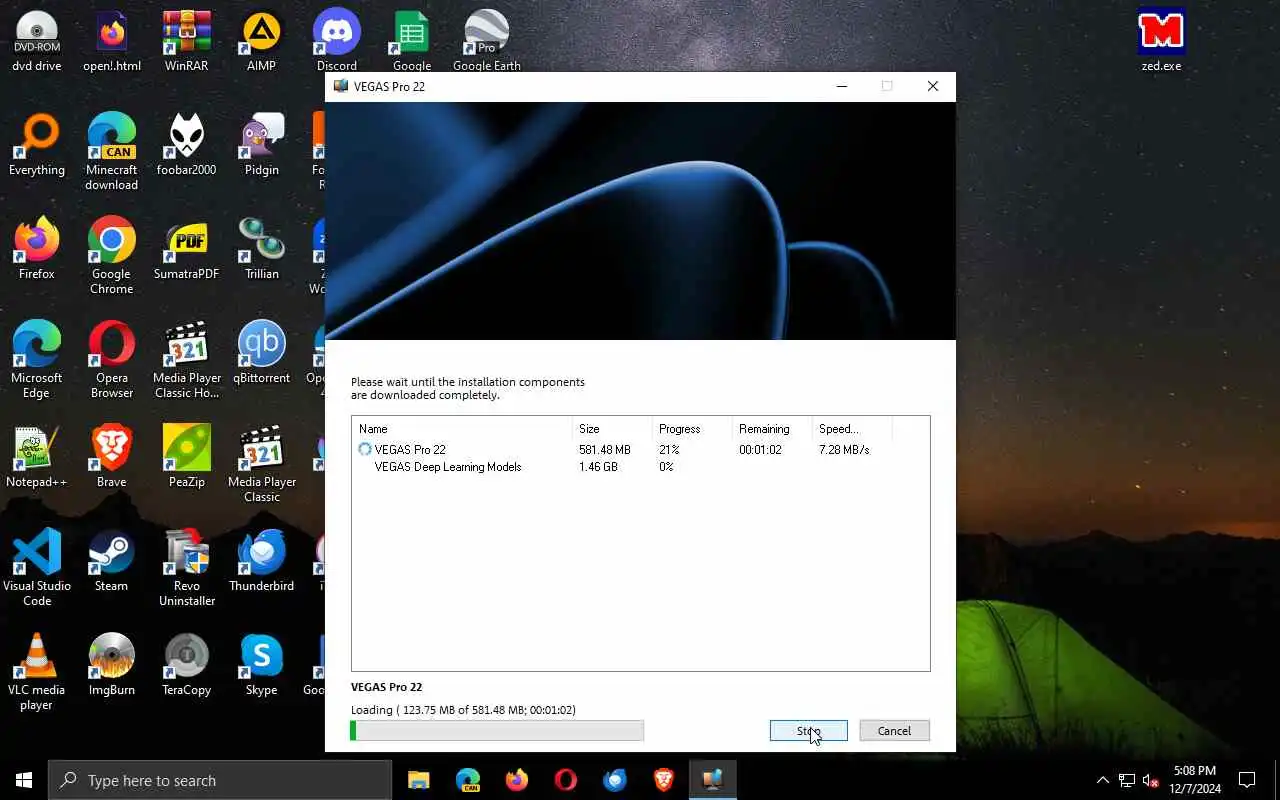Open Opera from the taskbar

[565, 780]
